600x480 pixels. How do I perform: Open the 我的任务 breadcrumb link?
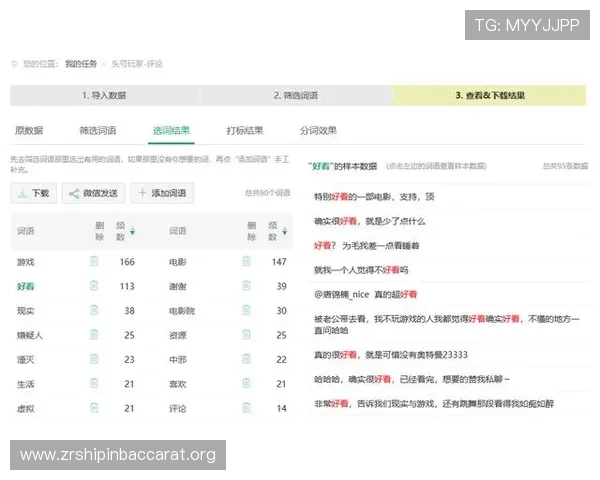click(x=81, y=64)
